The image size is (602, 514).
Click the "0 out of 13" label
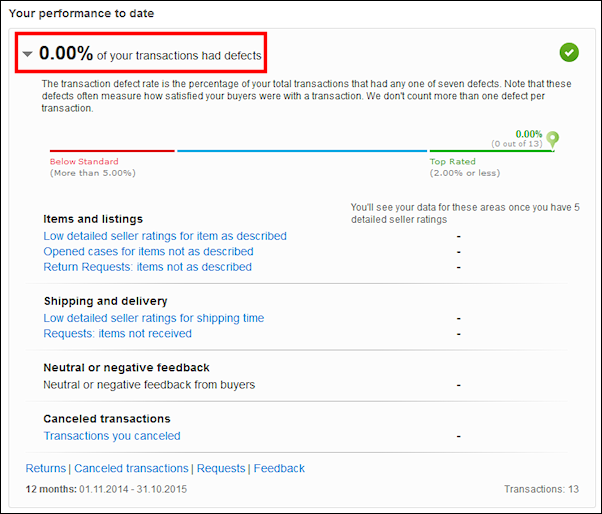pyautogui.click(x=517, y=144)
